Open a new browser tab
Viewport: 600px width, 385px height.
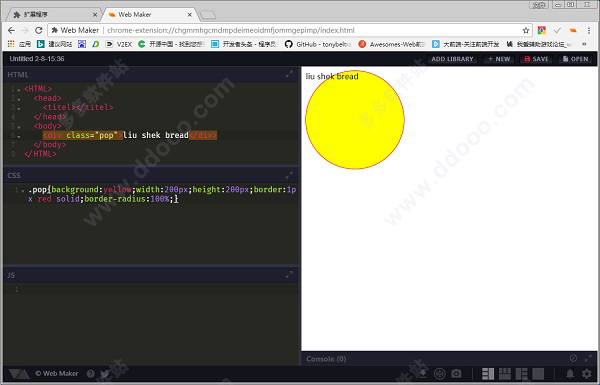(x=207, y=15)
